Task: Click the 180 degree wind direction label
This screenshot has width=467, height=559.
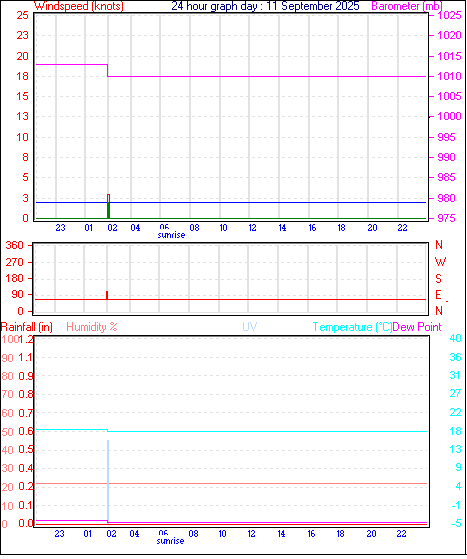Action: (15, 278)
